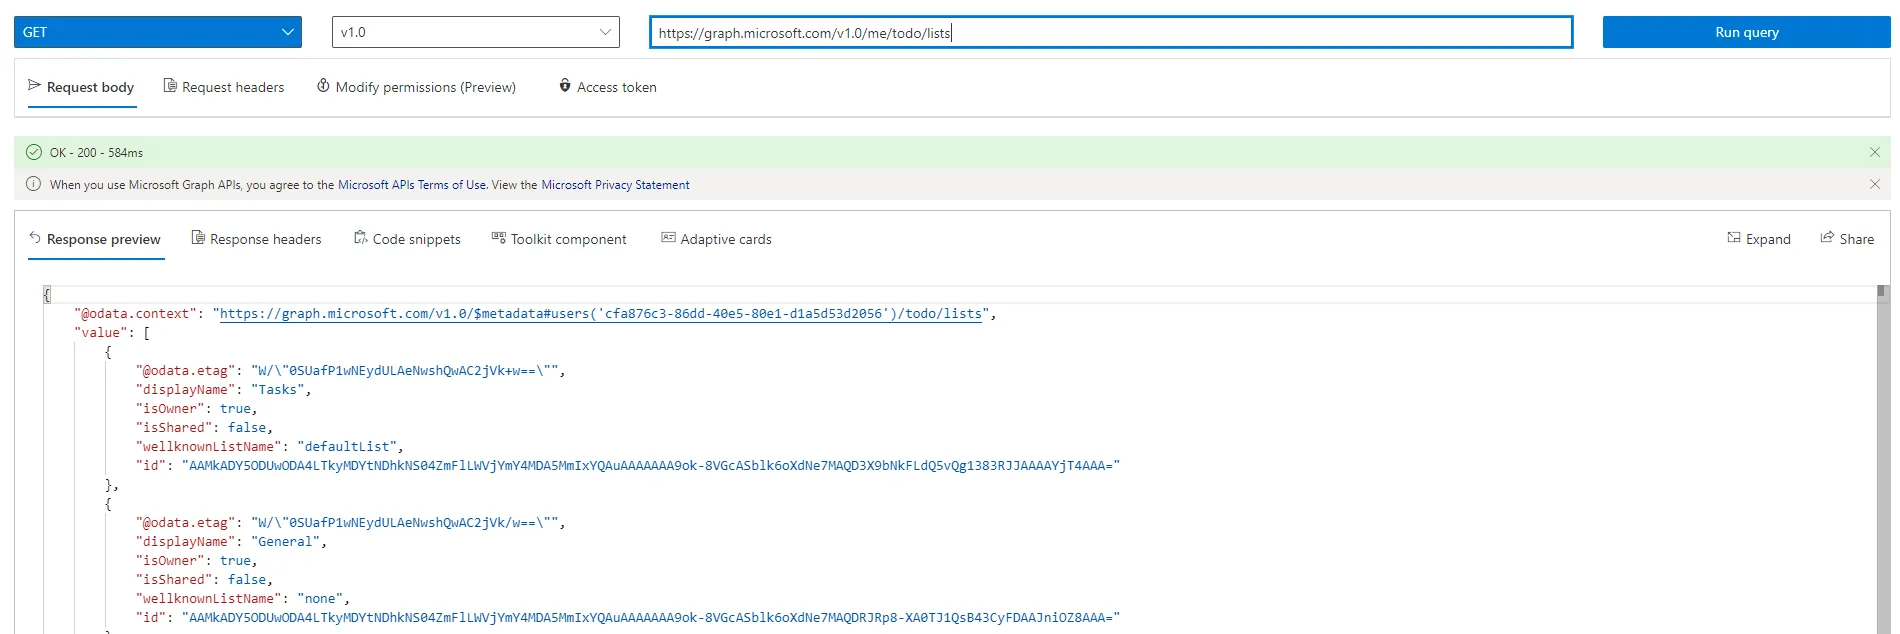Dismiss the terms of use notice

point(1875,184)
